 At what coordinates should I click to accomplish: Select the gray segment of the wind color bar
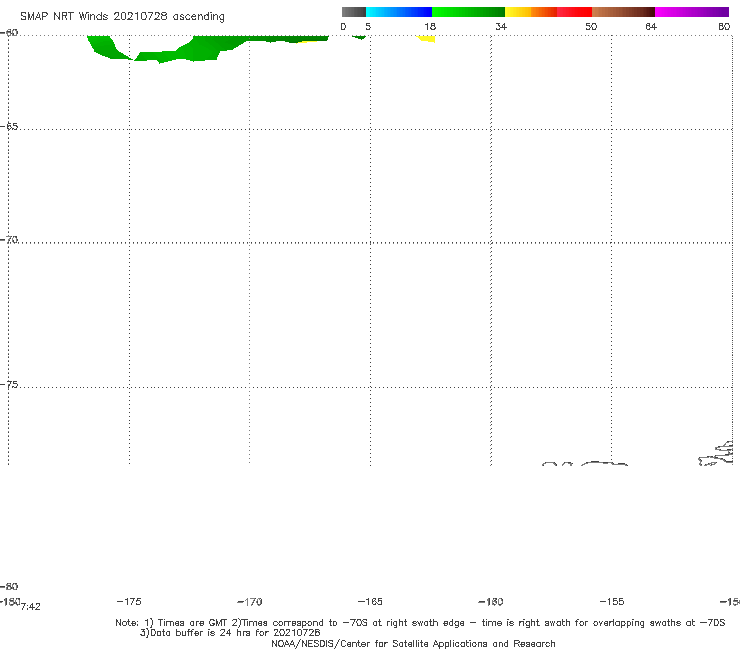click(354, 12)
